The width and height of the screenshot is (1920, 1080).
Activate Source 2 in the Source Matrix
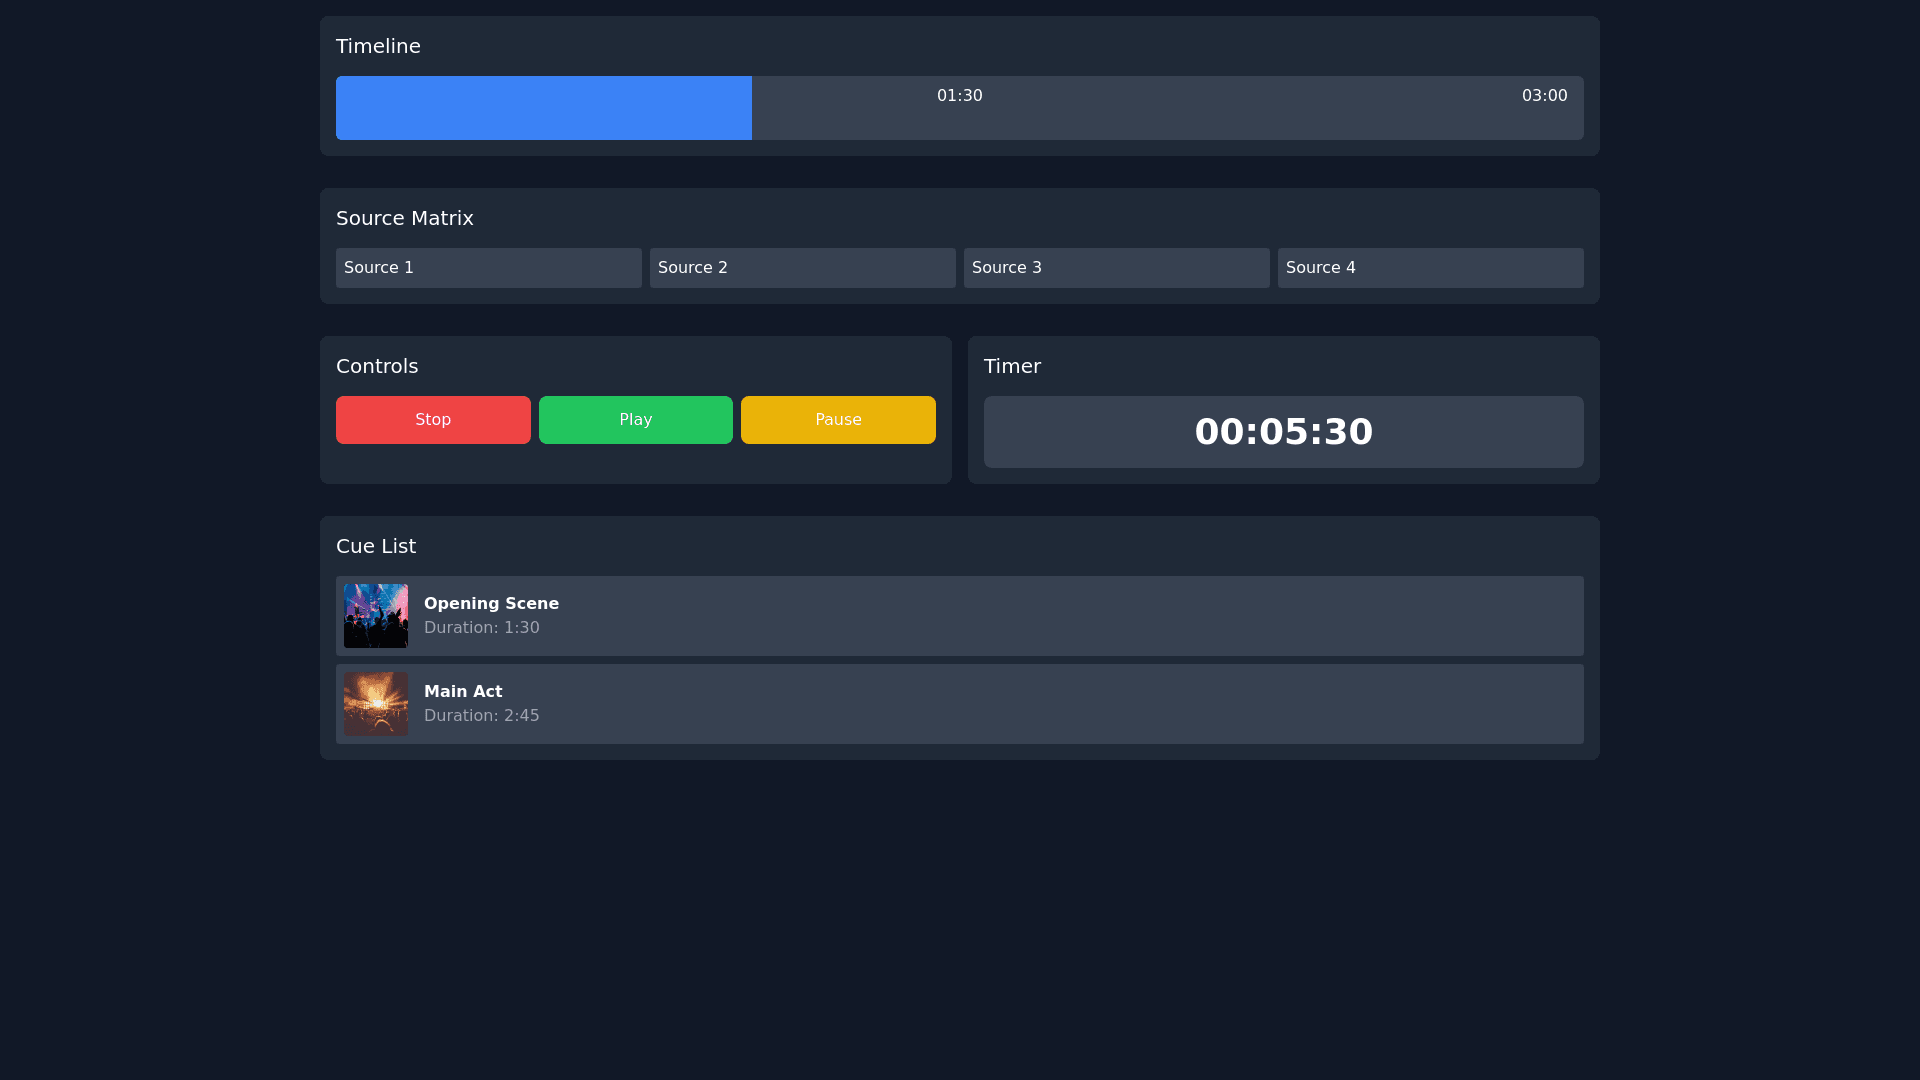(x=802, y=268)
